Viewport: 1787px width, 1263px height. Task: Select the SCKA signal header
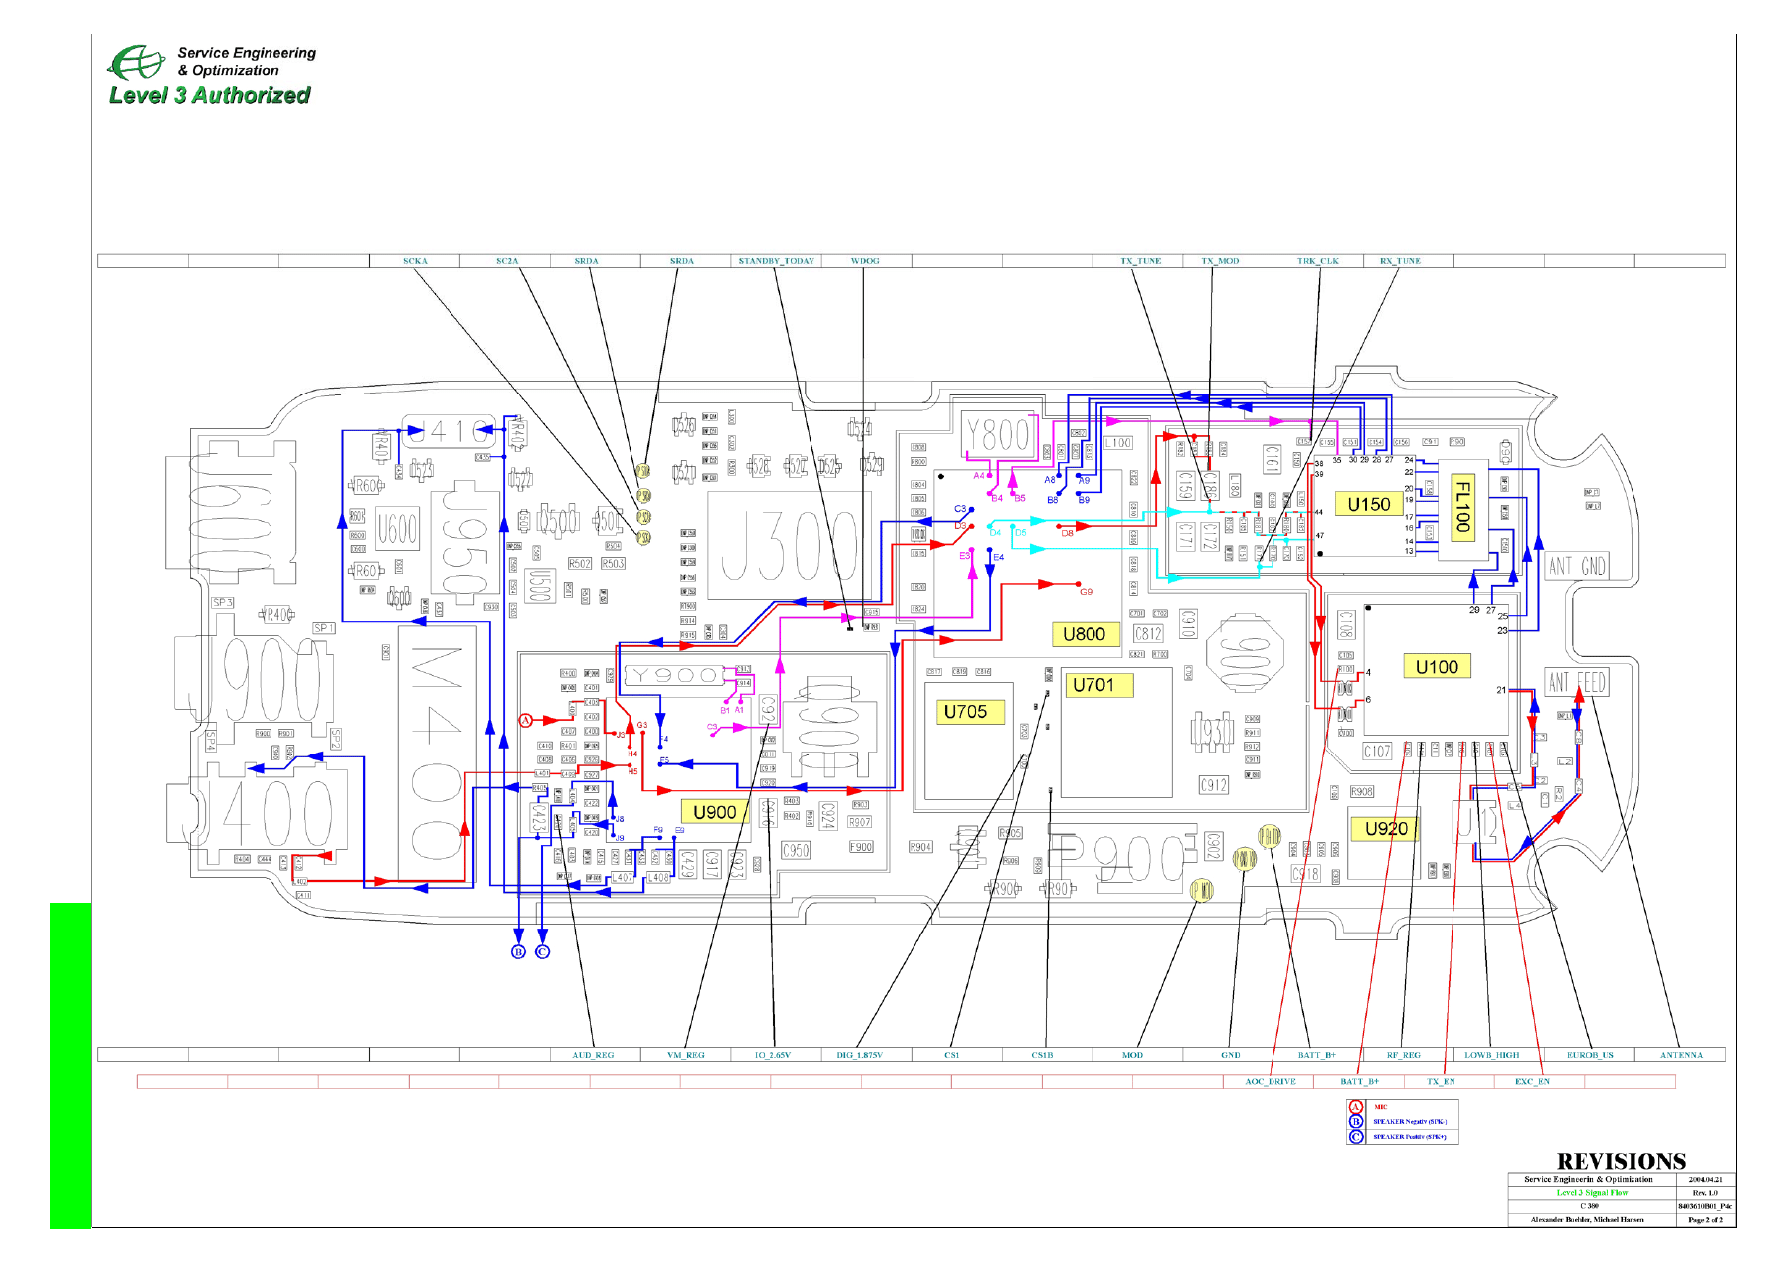click(x=415, y=261)
